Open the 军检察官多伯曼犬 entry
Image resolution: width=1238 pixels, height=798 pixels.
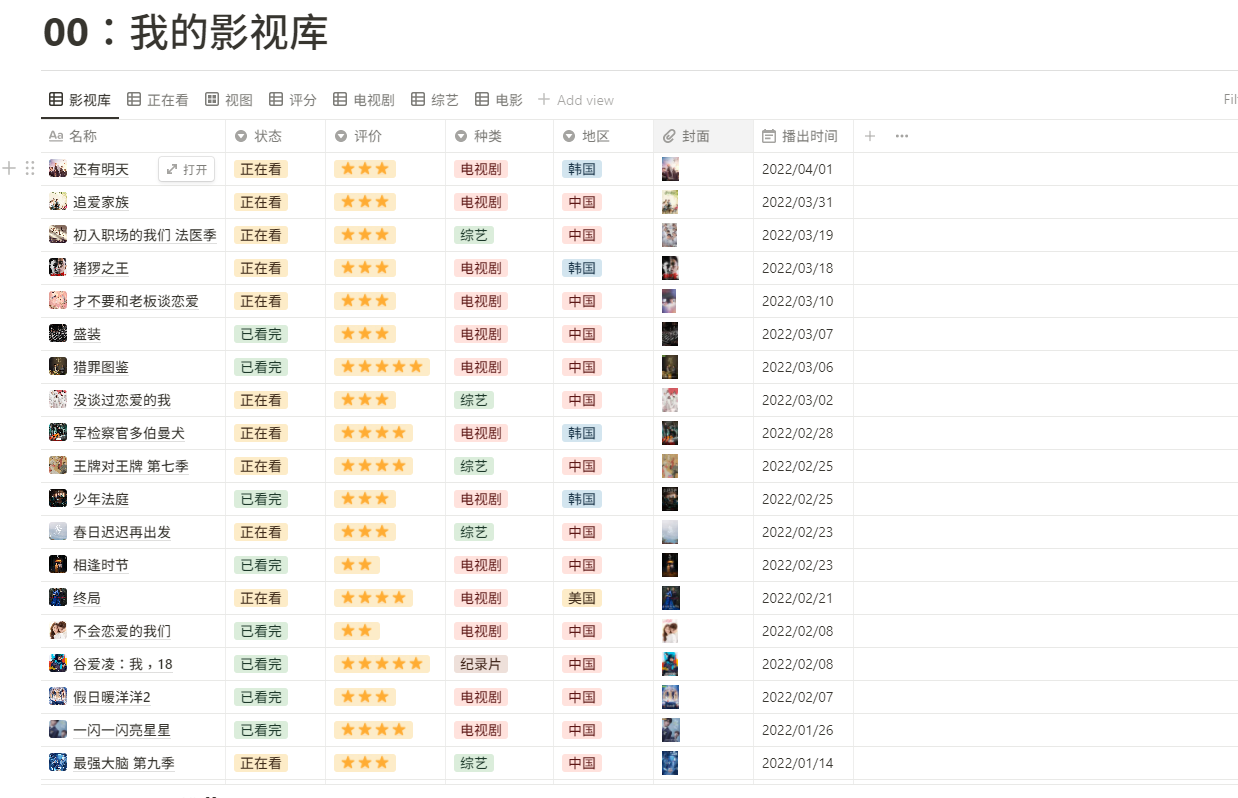[129, 433]
